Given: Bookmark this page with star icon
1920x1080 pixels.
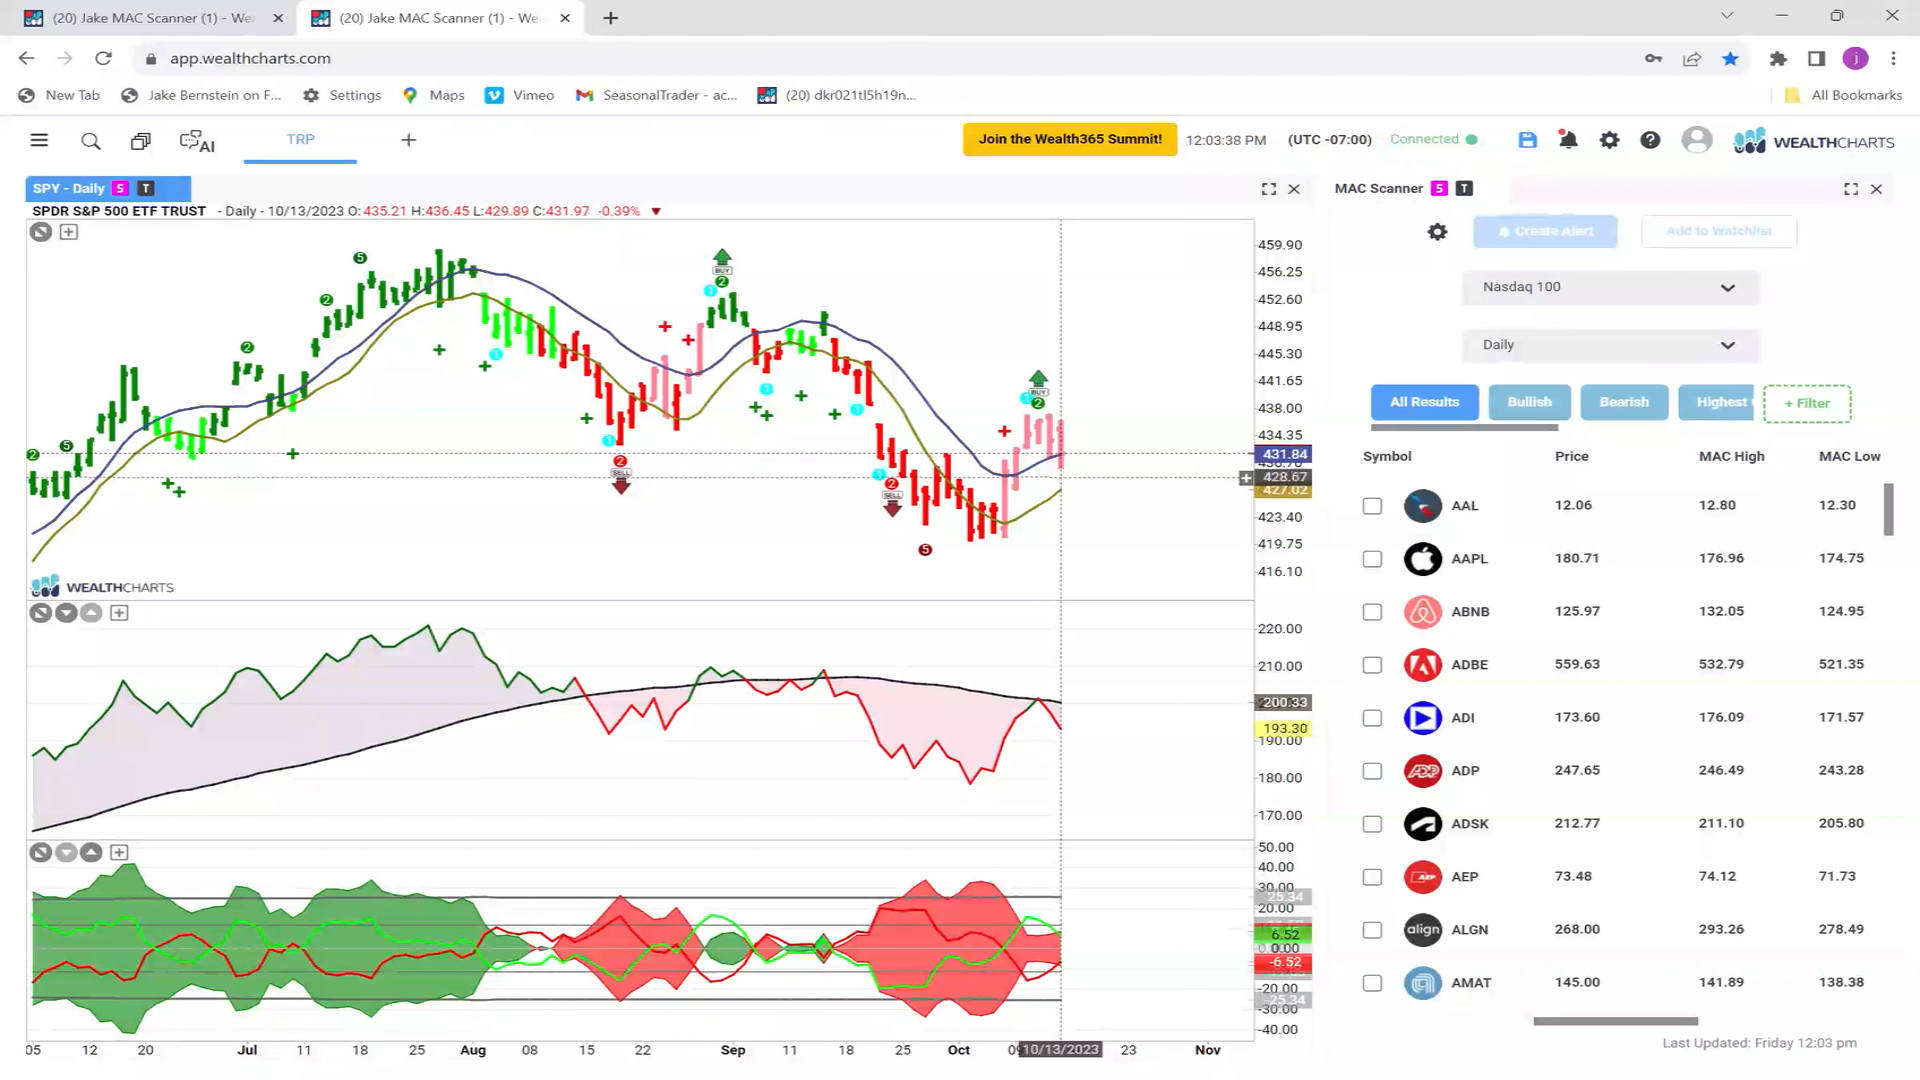Looking at the screenshot, I should (1730, 59).
